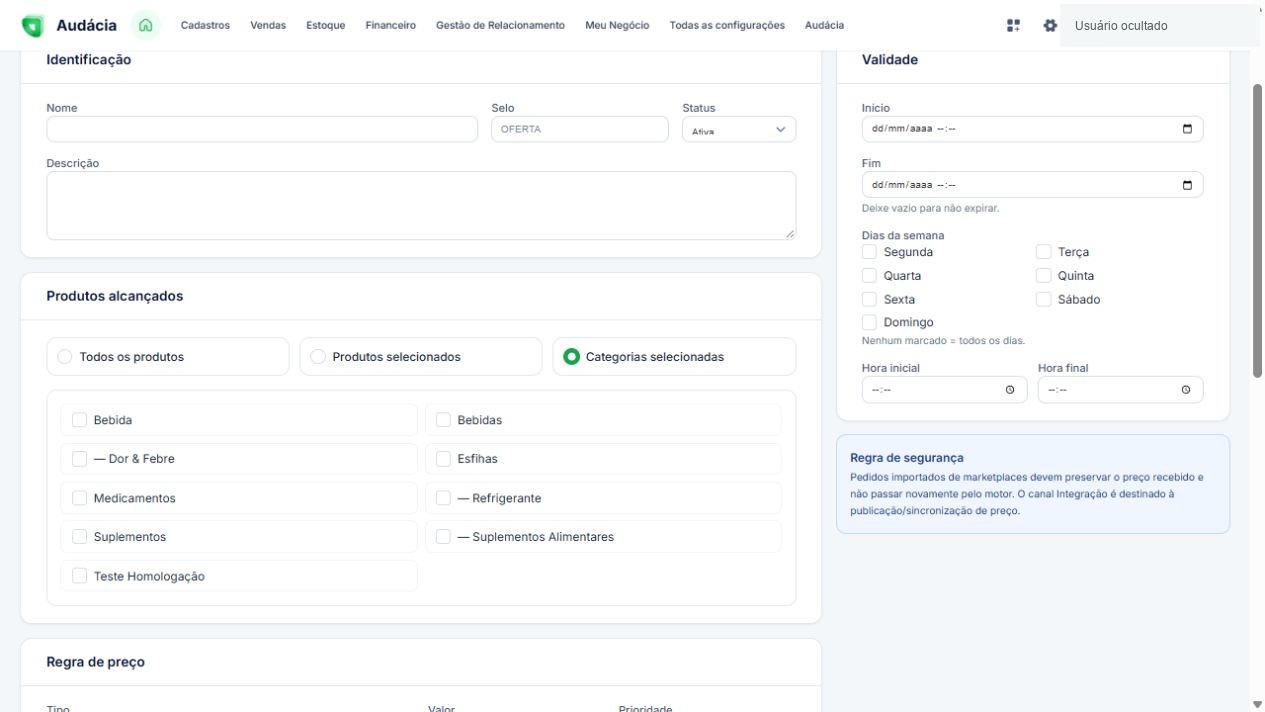The height and width of the screenshot is (712, 1265).
Task: Check the Teste Homologação category
Action: tap(80, 576)
